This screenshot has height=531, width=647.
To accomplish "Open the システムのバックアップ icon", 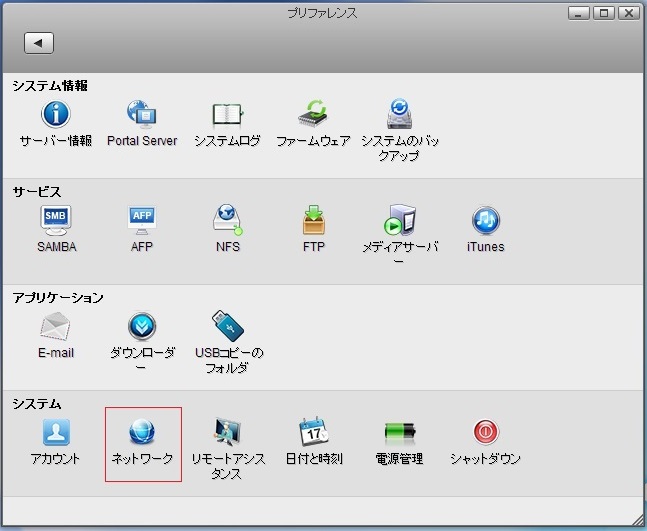I will [x=399, y=113].
